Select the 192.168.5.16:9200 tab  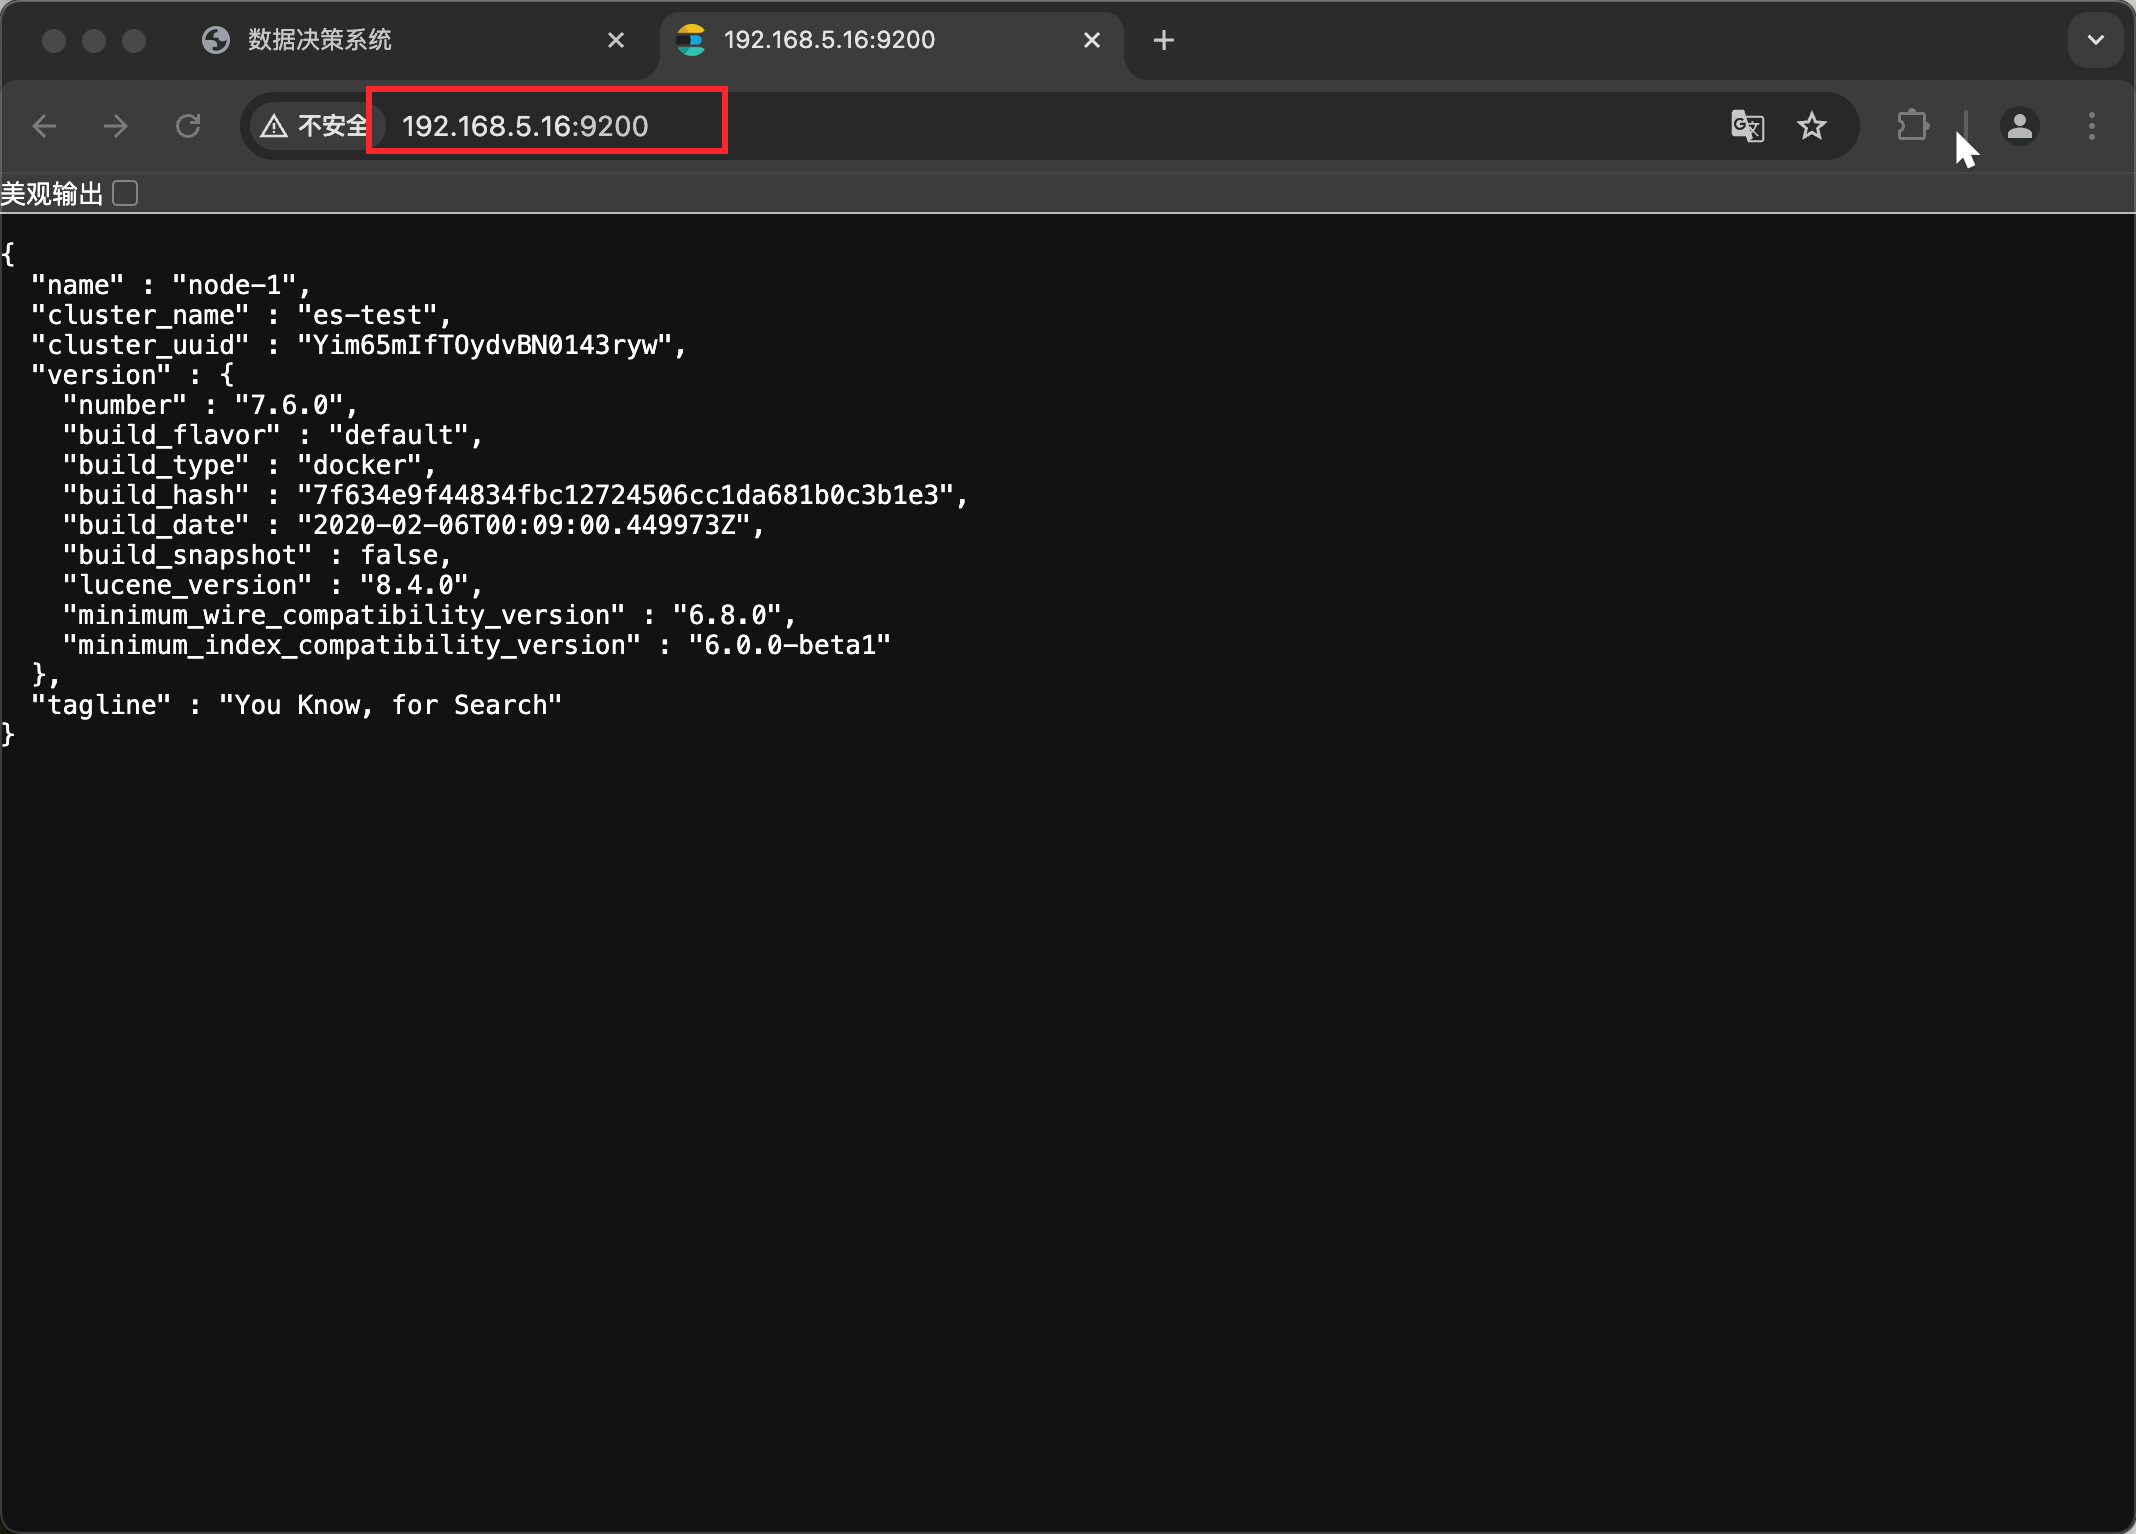[830, 40]
